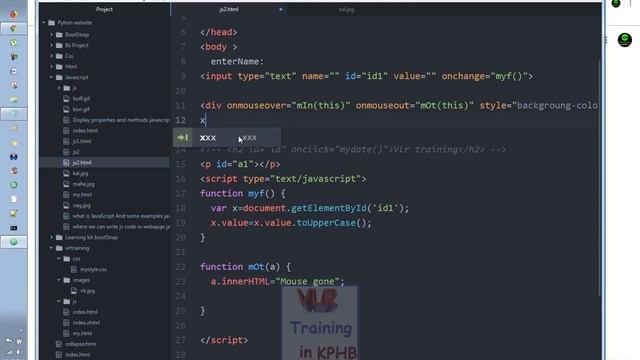Image resolution: width=640 pixels, height=360 pixels.
Task: Click the vlr.jpg image file icon
Action: [74, 291]
